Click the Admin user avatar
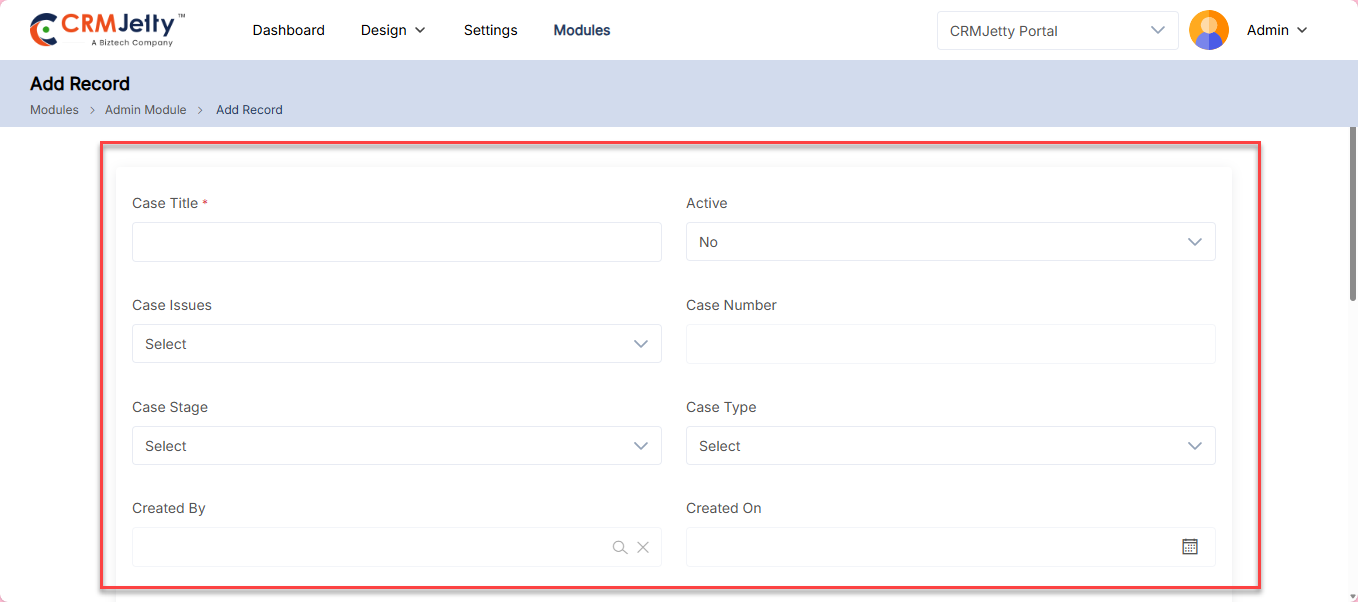The image size is (1358, 602). tap(1208, 30)
